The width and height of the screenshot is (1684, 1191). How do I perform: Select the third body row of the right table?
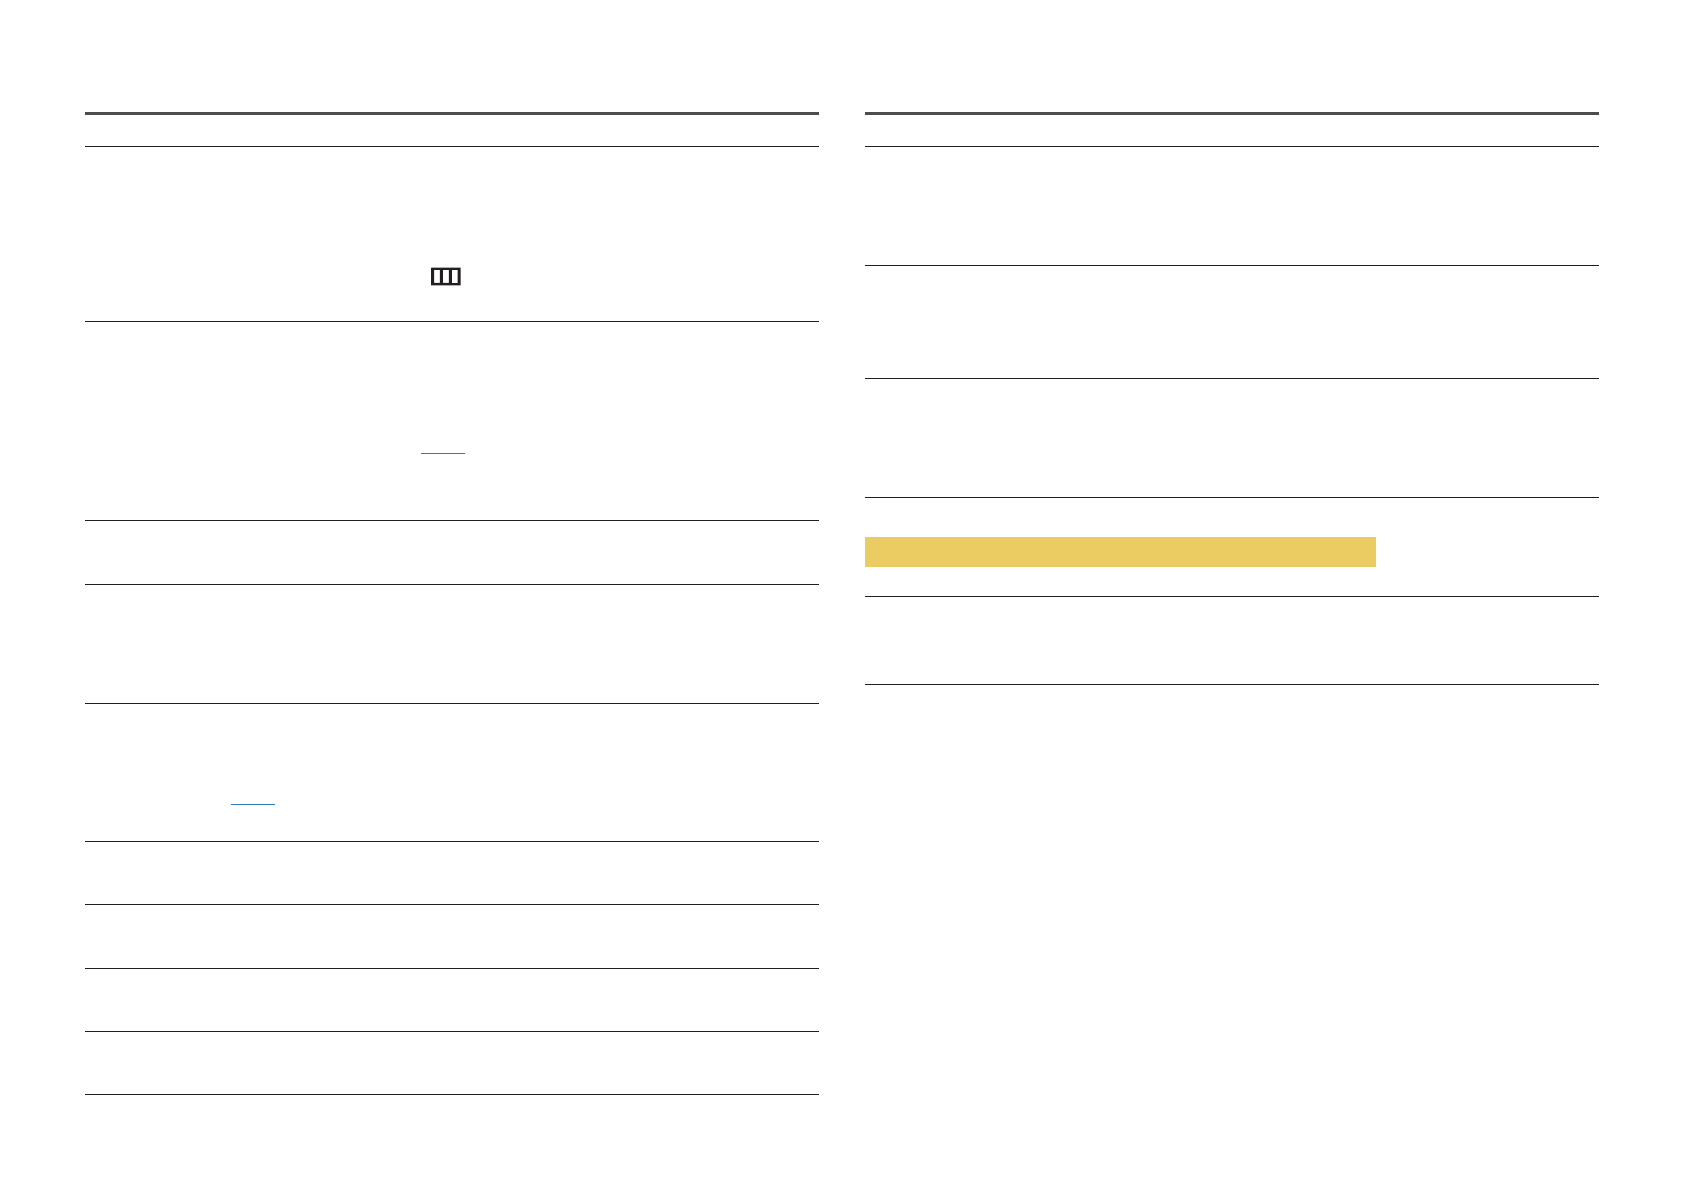[1231, 438]
